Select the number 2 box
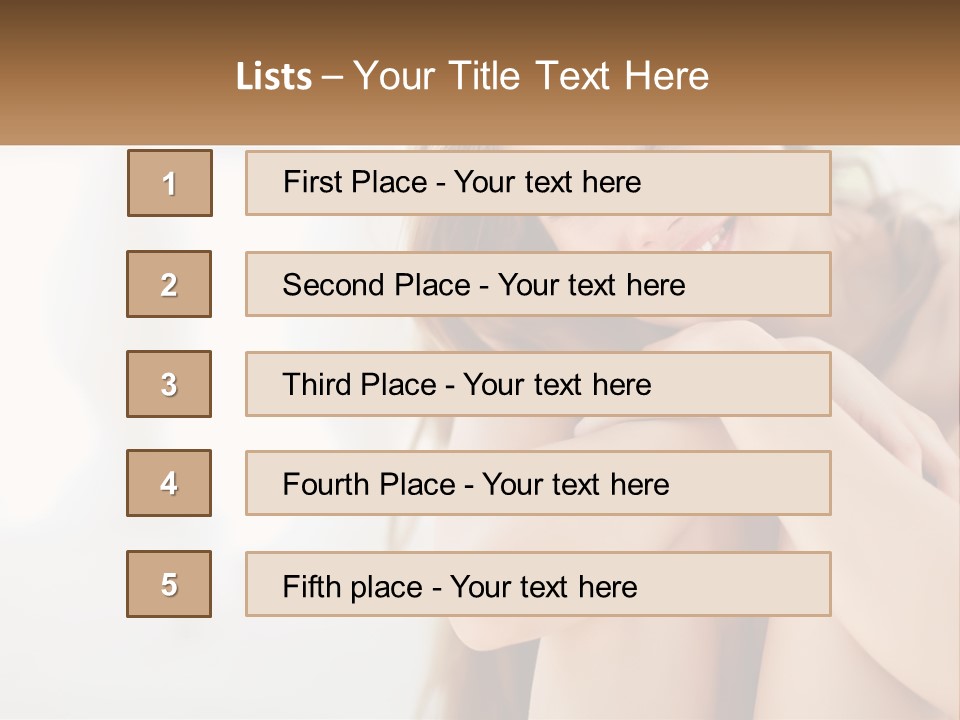Viewport: 960px width, 720px height. [169, 284]
